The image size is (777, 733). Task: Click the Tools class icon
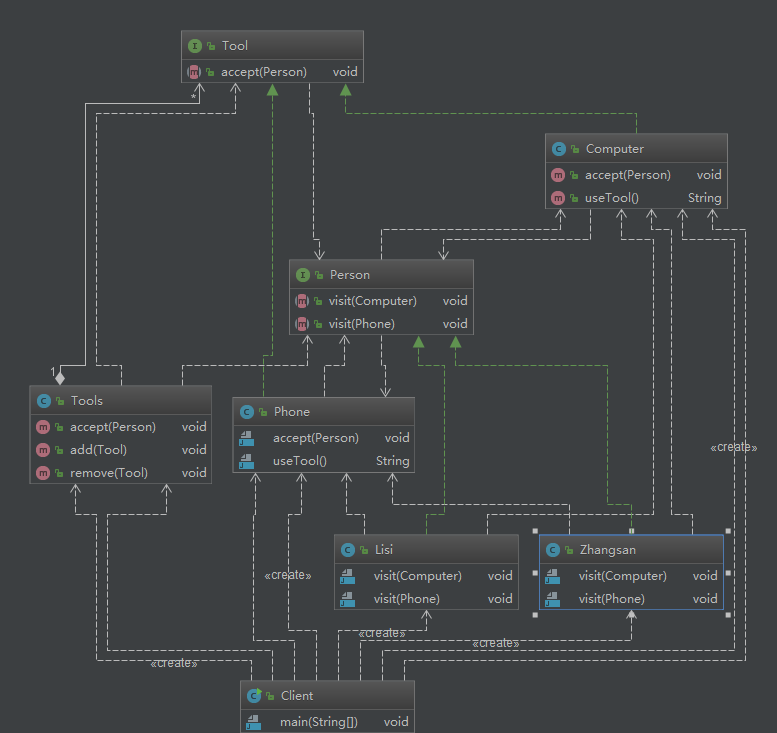[x=43, y=401]
